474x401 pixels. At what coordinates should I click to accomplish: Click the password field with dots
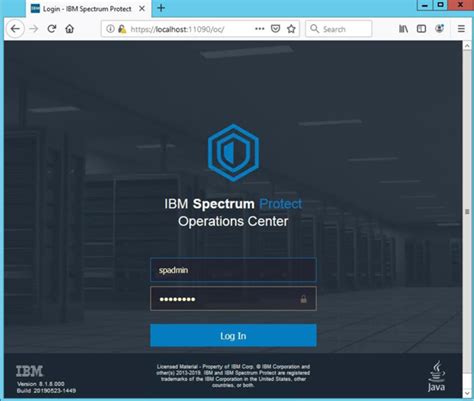coord(233,299)
